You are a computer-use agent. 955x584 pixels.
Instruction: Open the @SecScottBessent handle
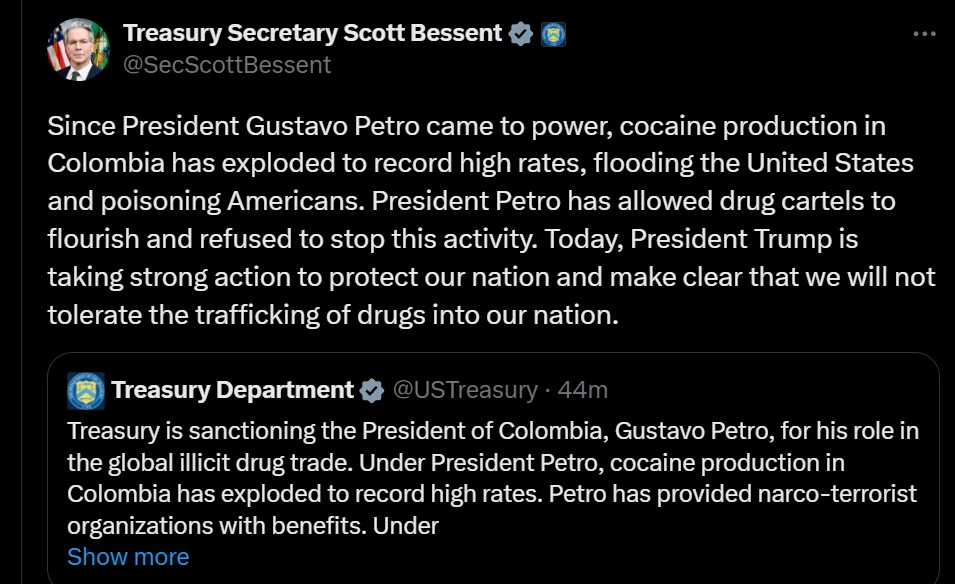point(226,65)
